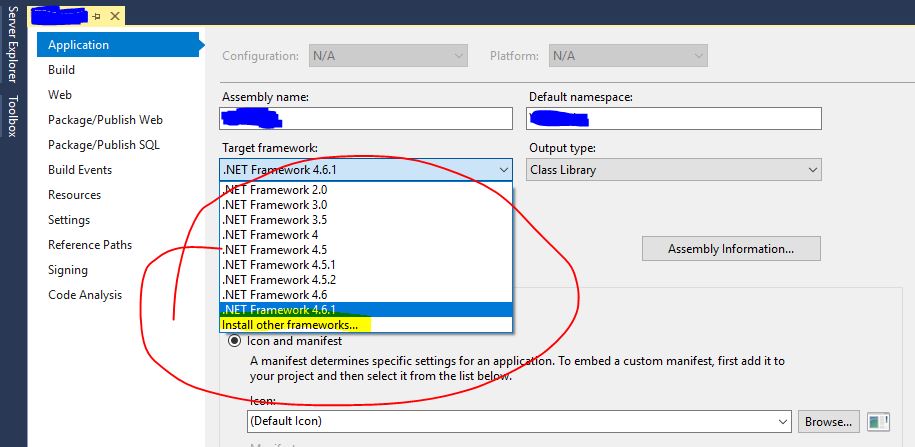Expand the Configuration dropdown
This screenshot has height=447, width=915.
click(x=388, y=56)
